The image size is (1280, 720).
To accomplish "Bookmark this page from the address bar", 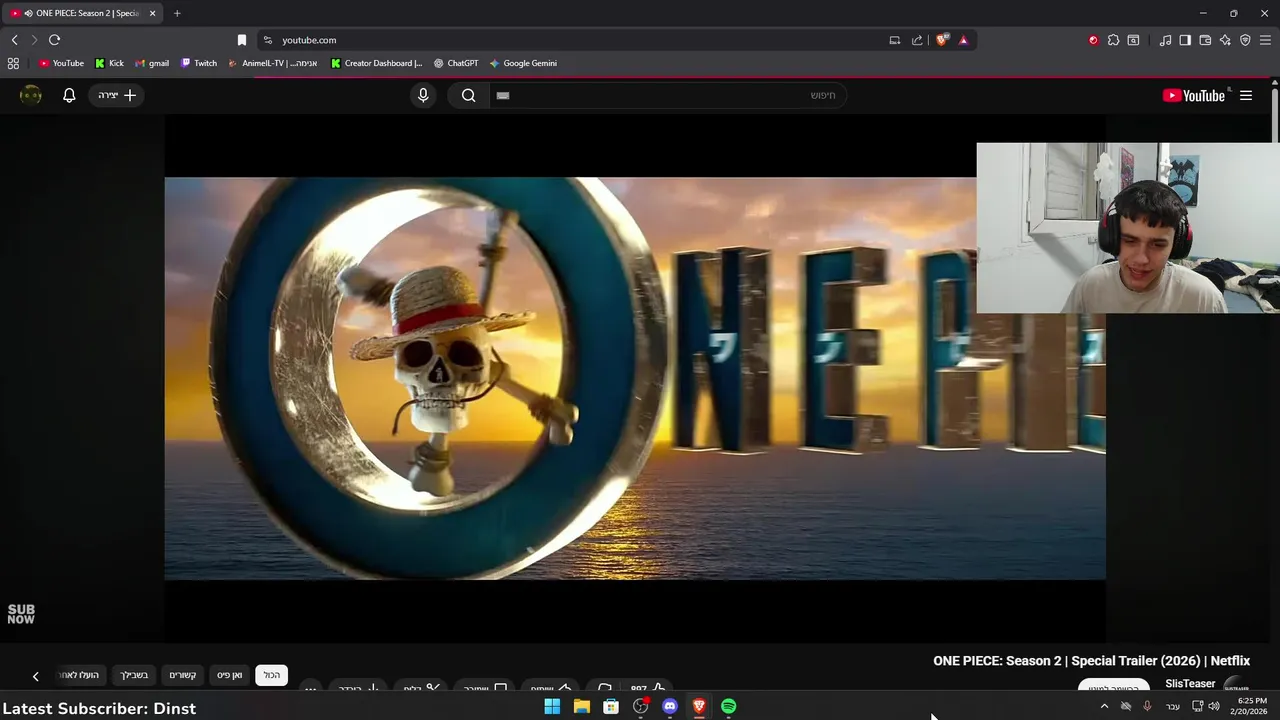I will point(241,40).
